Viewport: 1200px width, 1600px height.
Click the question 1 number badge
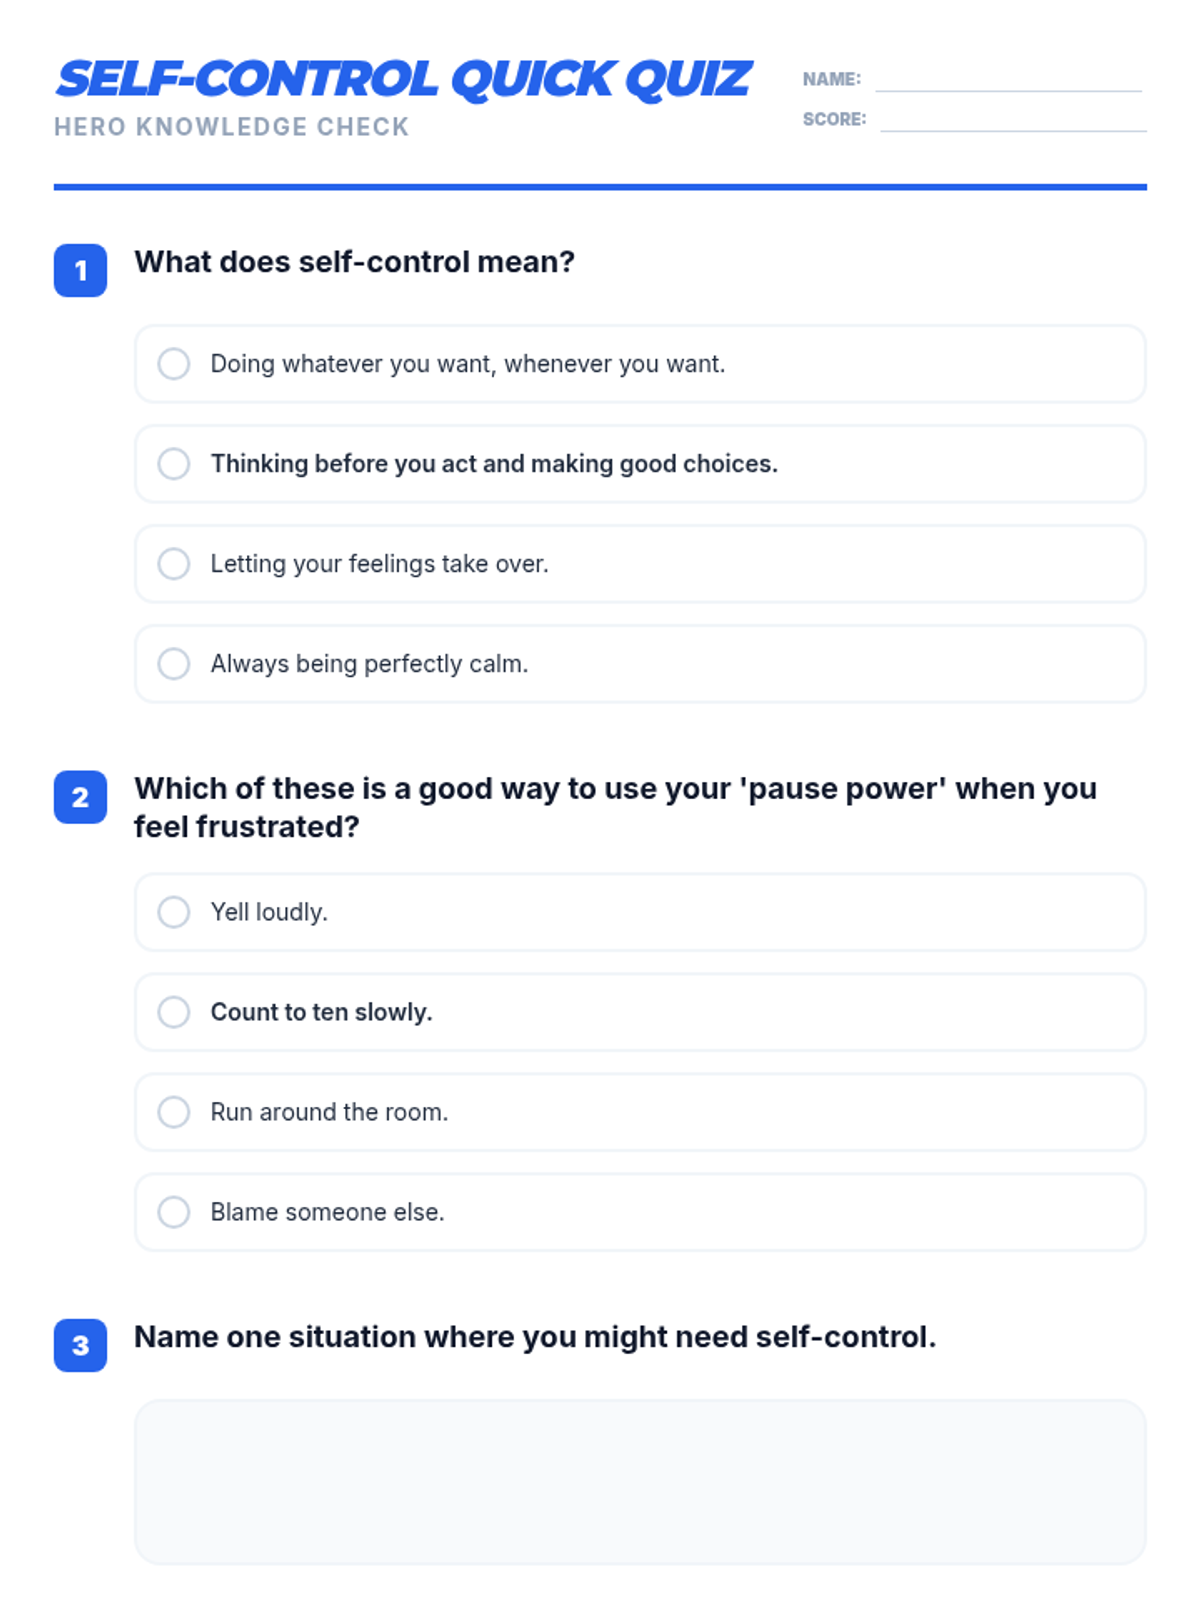pos(80,270)
